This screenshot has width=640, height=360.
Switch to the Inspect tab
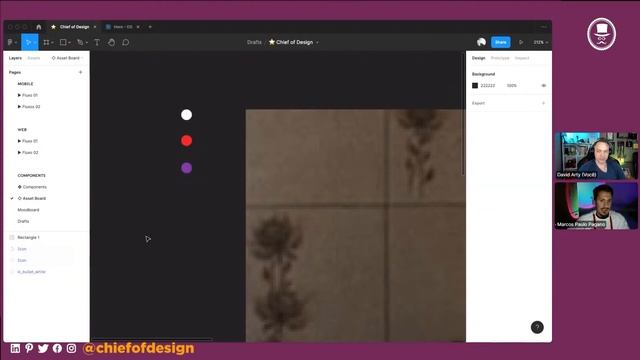pos(522,58)
